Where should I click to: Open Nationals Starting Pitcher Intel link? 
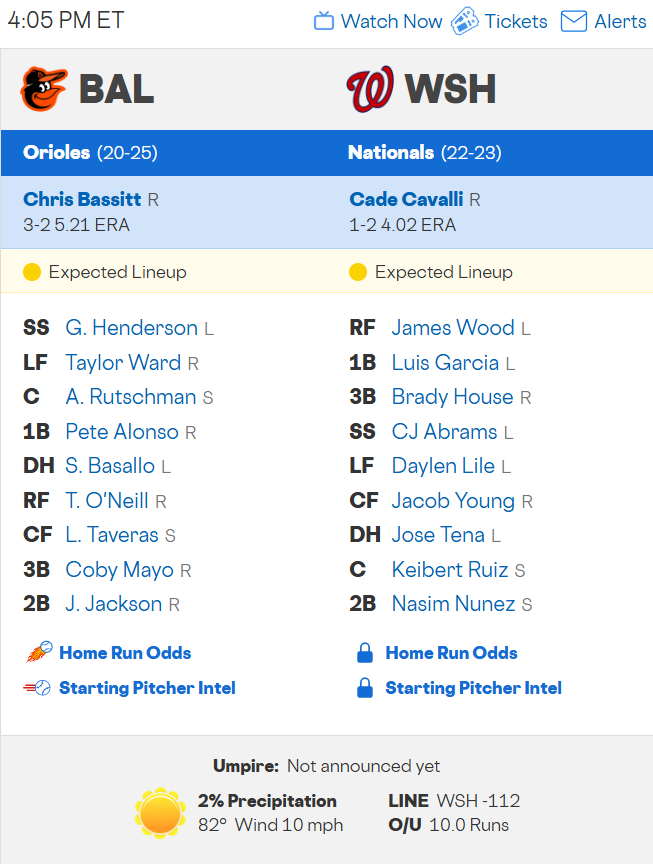click(473, 688)
